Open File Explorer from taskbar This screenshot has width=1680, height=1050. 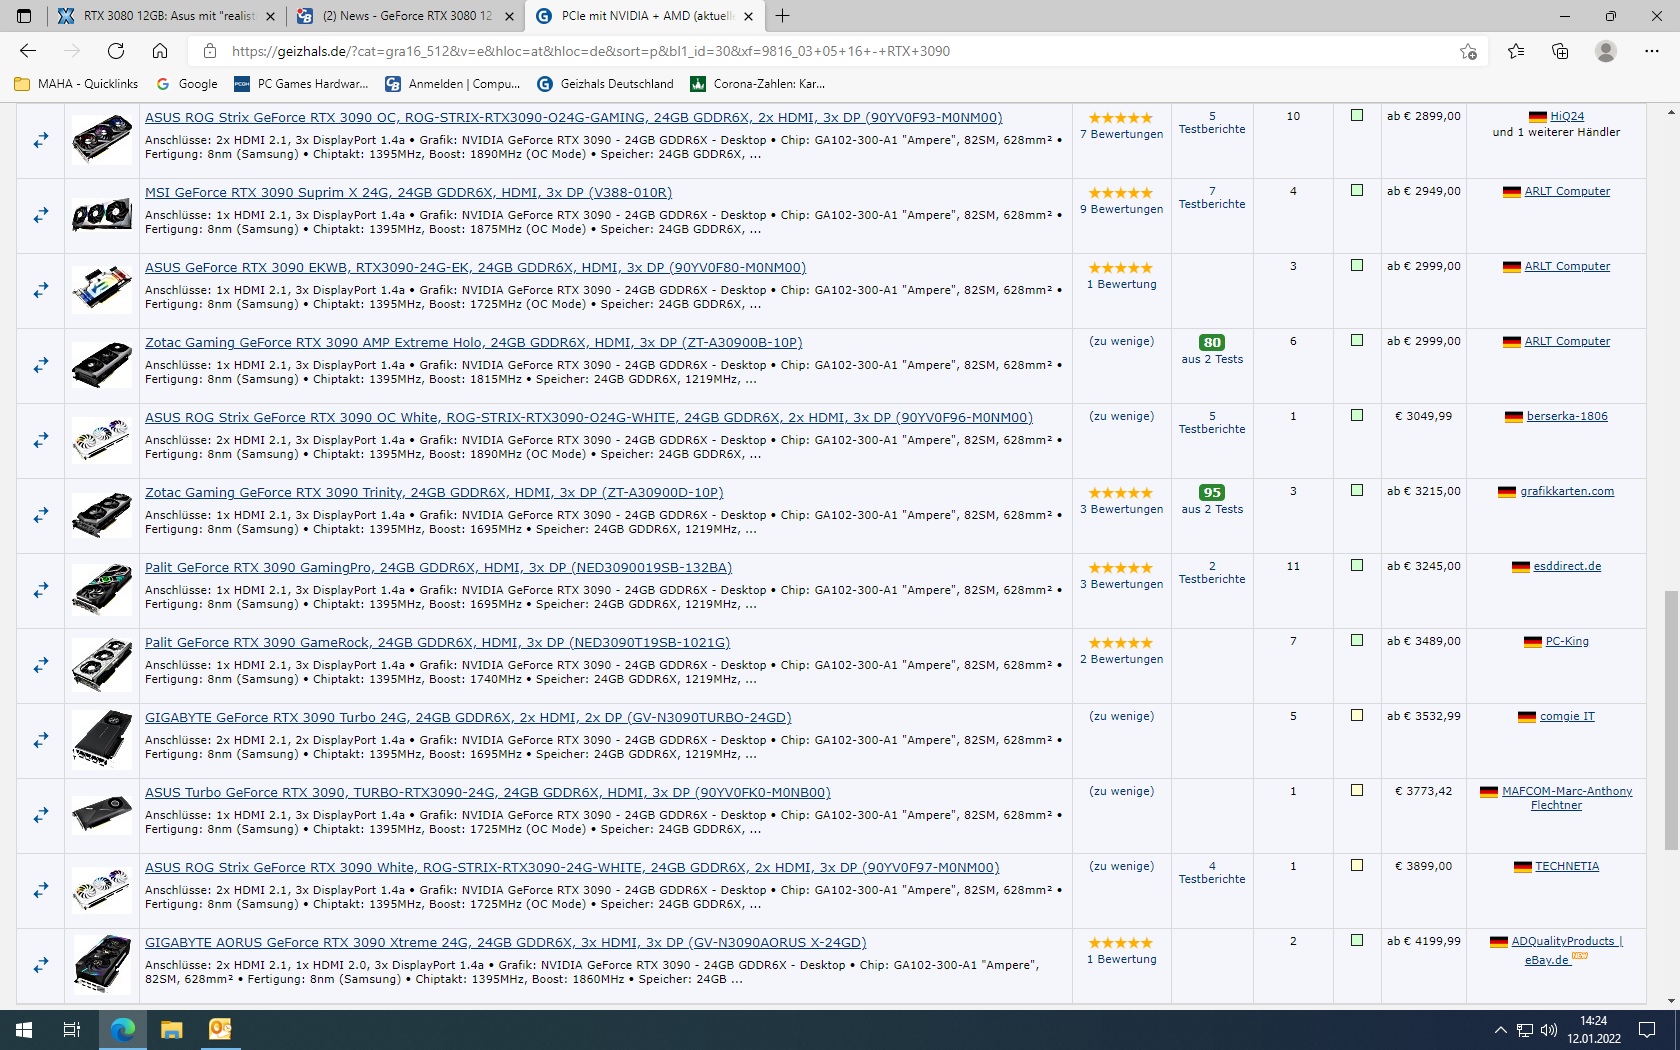pos(171,1029)
